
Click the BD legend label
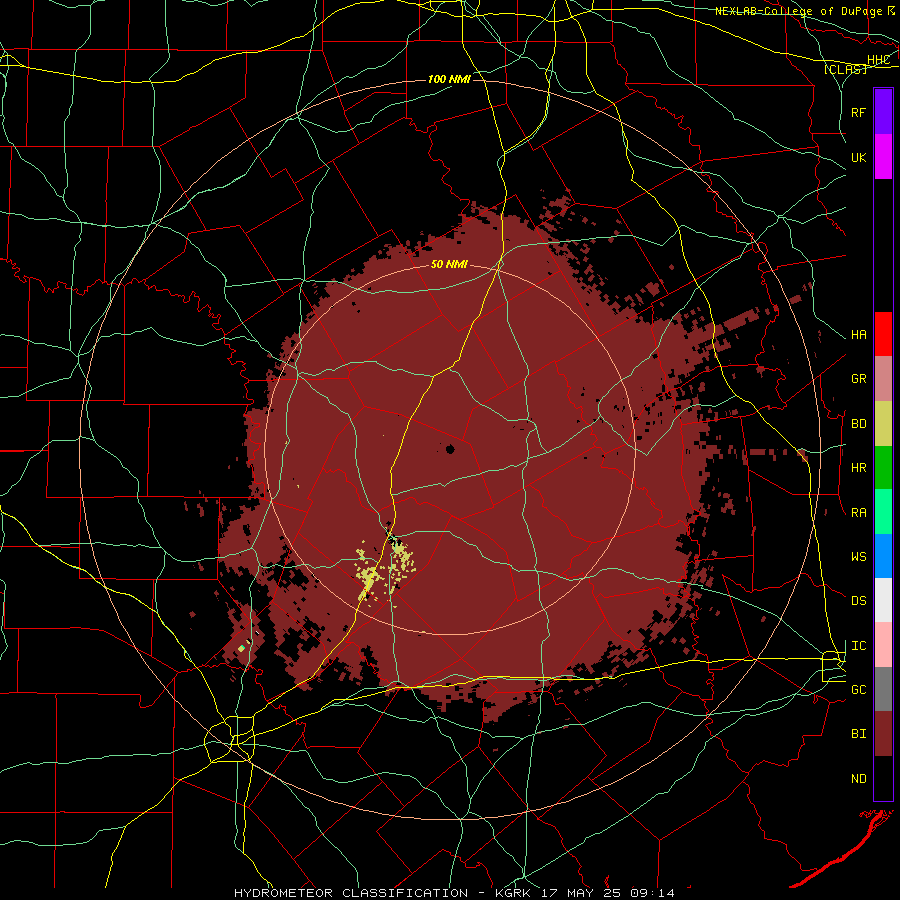(x=859, y=424)
